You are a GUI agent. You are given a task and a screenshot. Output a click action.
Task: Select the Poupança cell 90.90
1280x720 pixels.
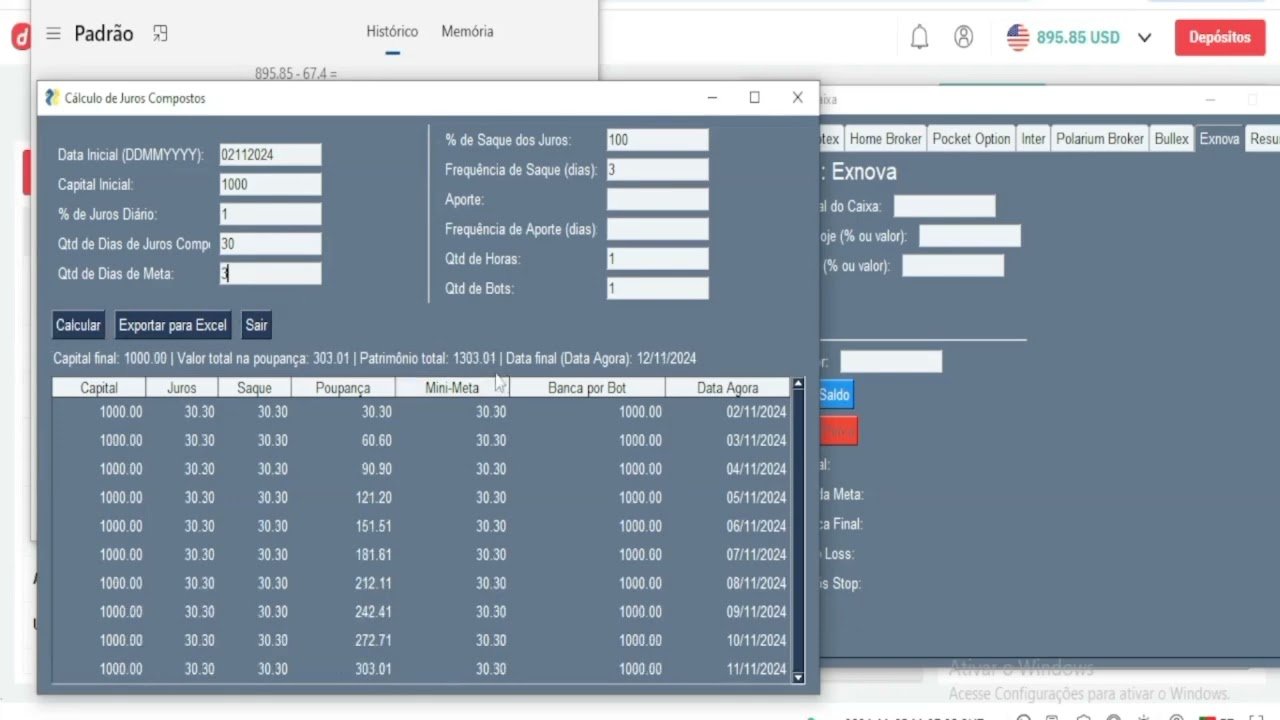(376, 469)
